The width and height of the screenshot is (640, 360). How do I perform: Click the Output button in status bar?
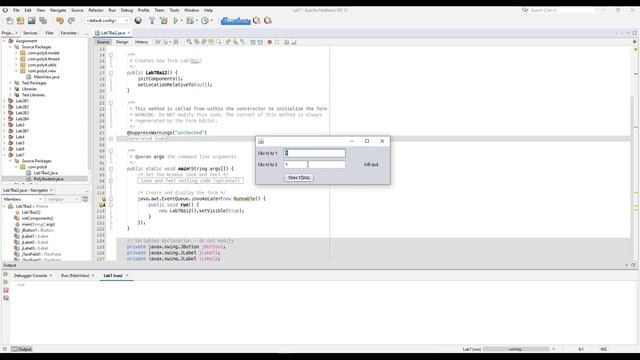click(22, 349)
